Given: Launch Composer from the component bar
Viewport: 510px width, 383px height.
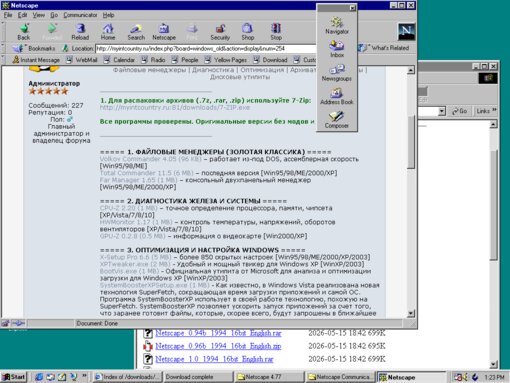Looking at the screenshot, I should tap(337, 120).
